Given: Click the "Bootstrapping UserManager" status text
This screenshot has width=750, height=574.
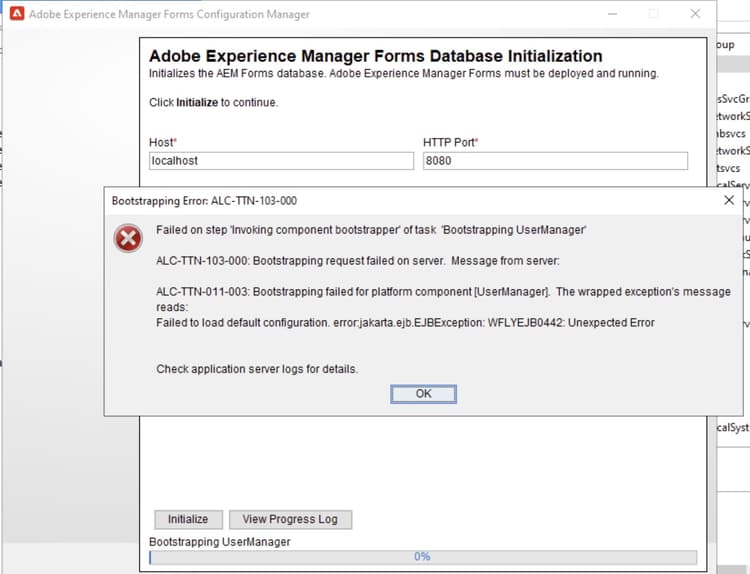Looking at the screenshot, I should point(219,541).
